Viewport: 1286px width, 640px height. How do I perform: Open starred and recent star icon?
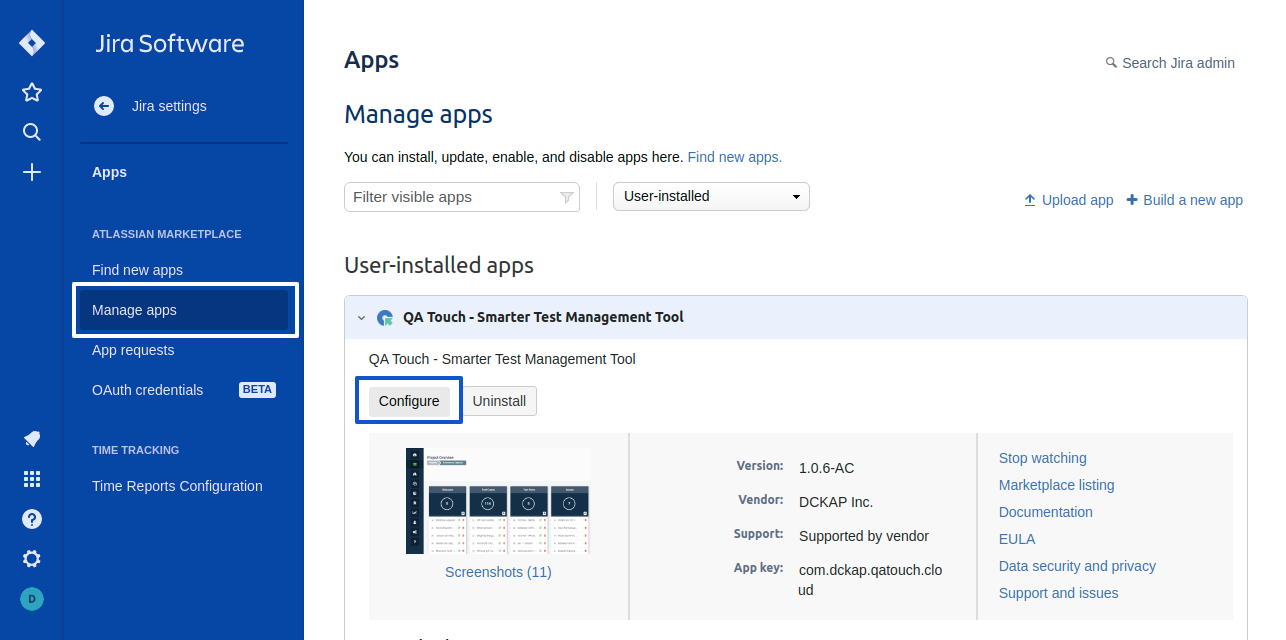[32, 92]
